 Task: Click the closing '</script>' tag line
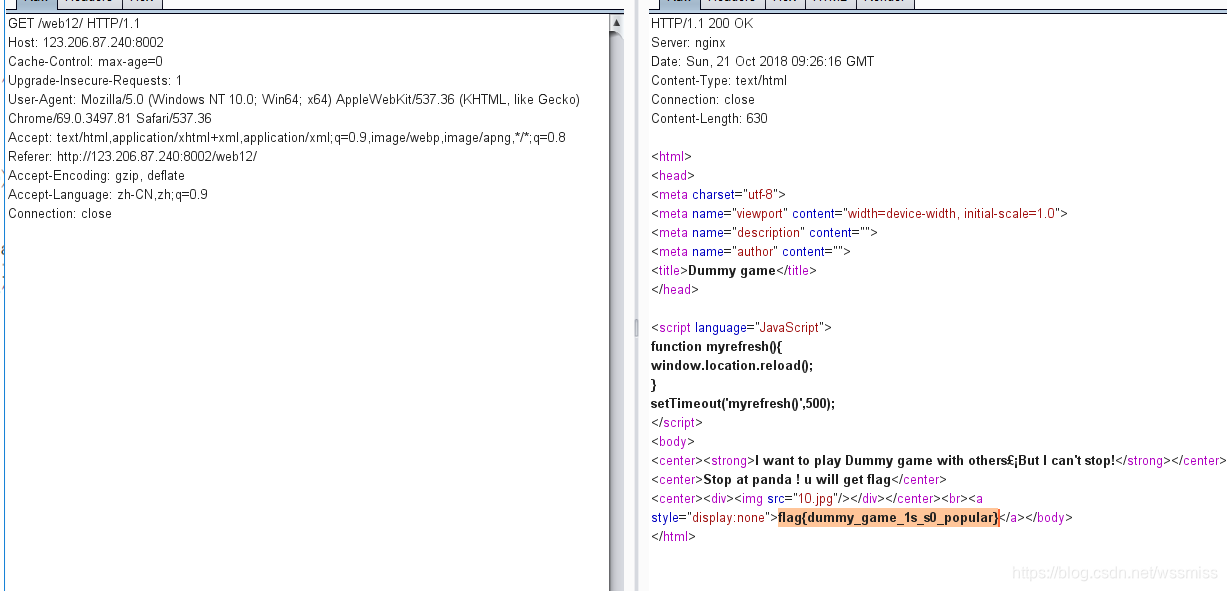[x=677, y=422]
